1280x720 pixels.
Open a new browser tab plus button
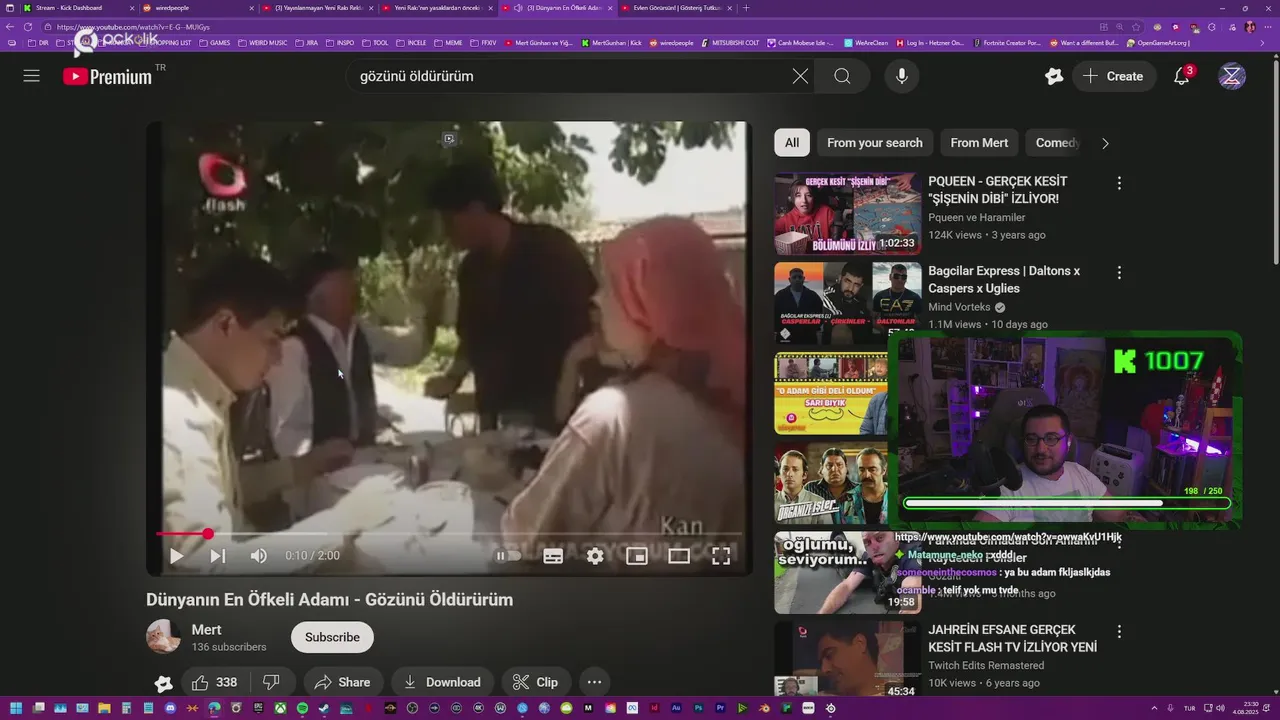point(746,8)
